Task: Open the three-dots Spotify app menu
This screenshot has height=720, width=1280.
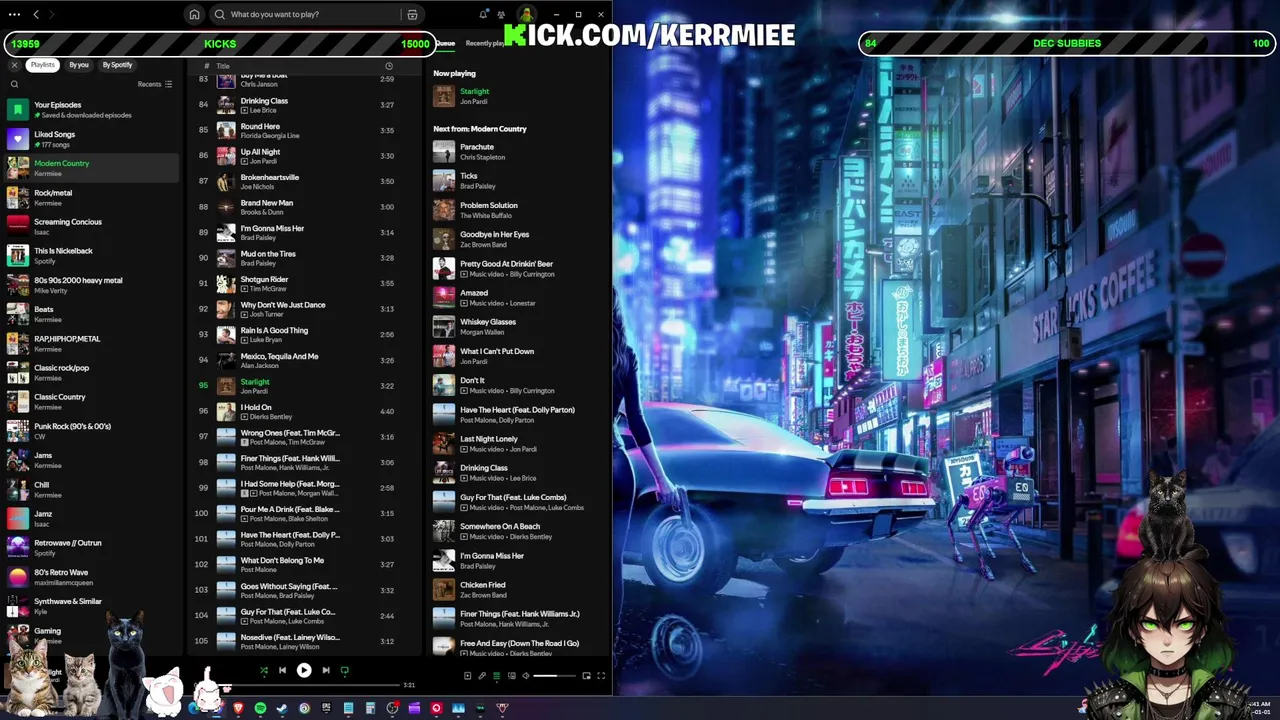Action: click(x=14, y=14)
